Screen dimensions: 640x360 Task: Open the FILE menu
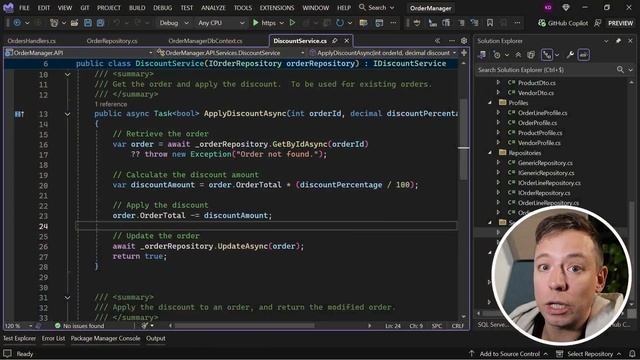tap(24, 8)
